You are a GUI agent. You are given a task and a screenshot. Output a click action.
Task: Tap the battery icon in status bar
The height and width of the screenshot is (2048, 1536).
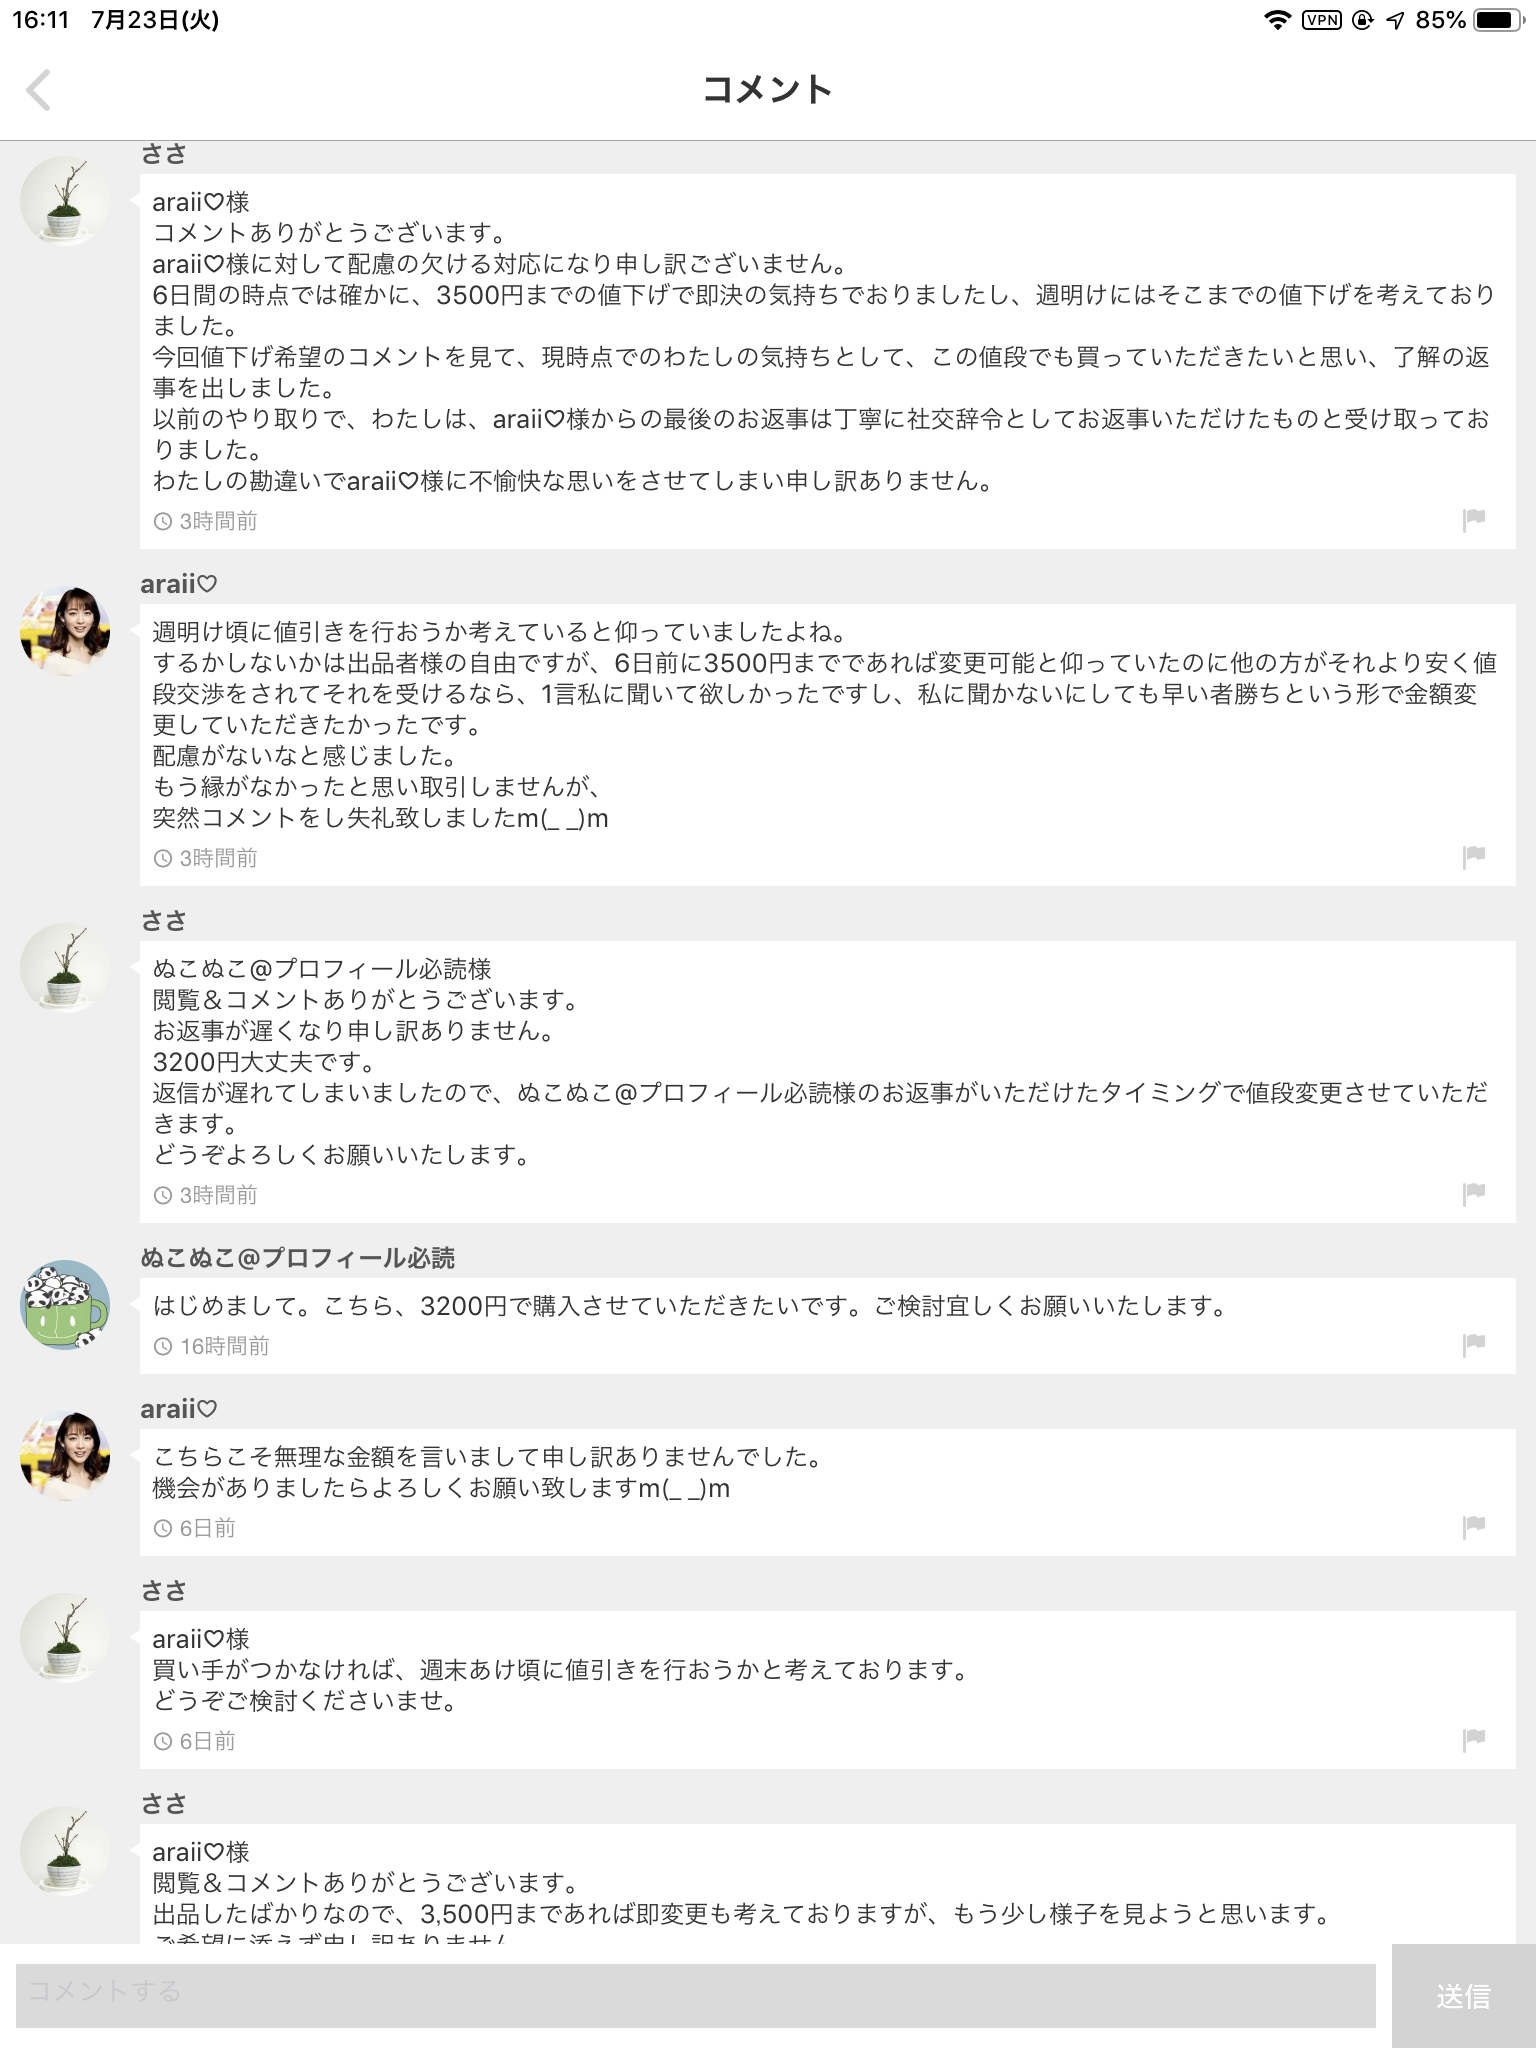point(1498,20)
